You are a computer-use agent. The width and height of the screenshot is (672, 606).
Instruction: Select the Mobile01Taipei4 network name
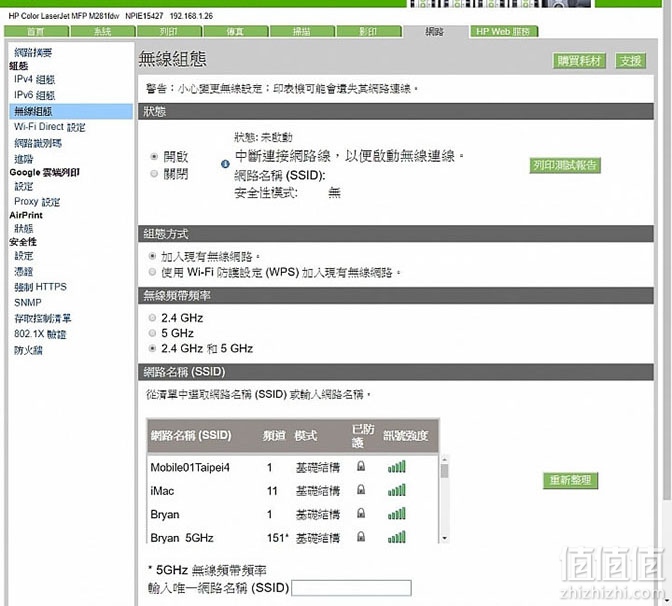(x=190, y=467)
